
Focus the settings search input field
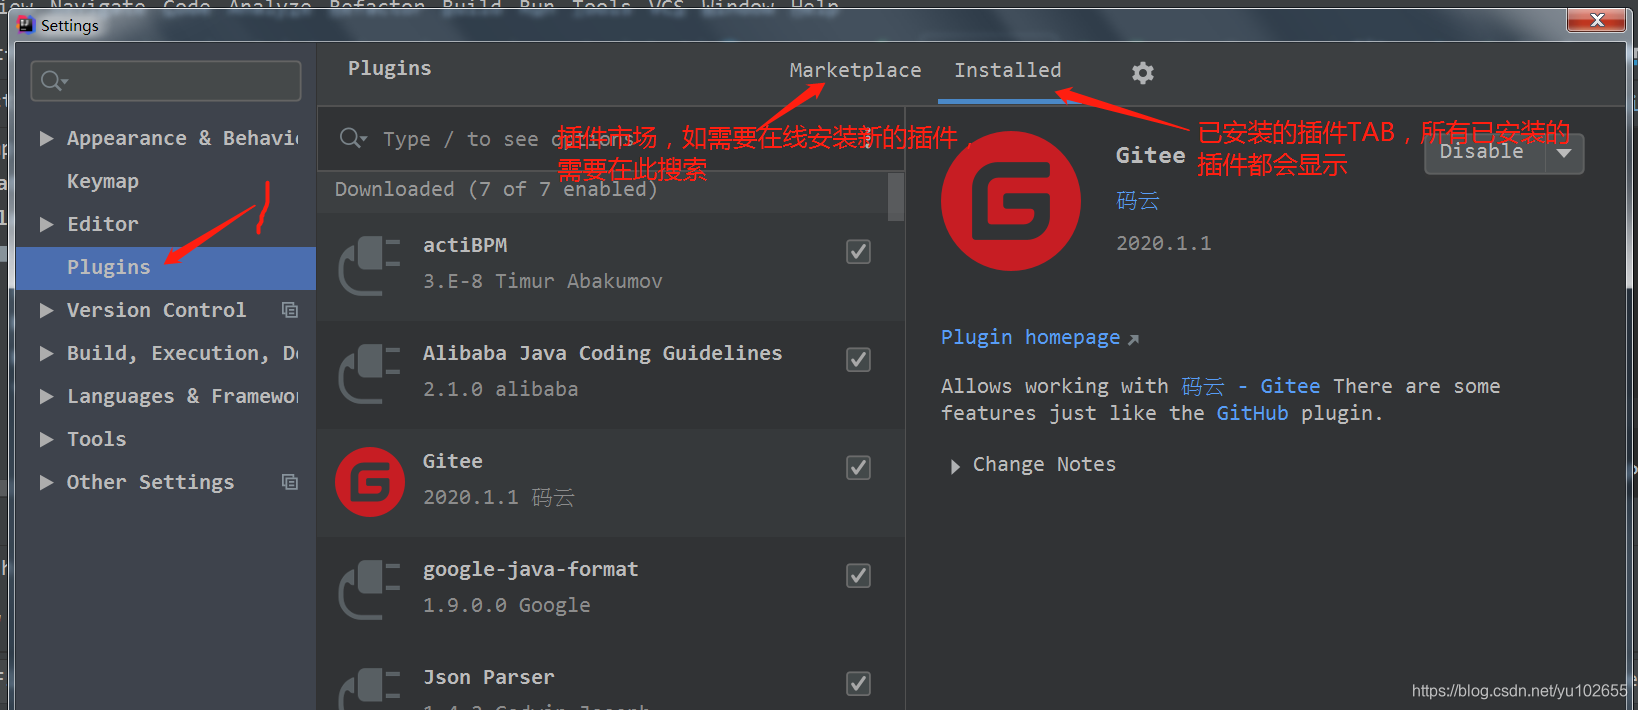pyautogui.click(x=166, y=81)
